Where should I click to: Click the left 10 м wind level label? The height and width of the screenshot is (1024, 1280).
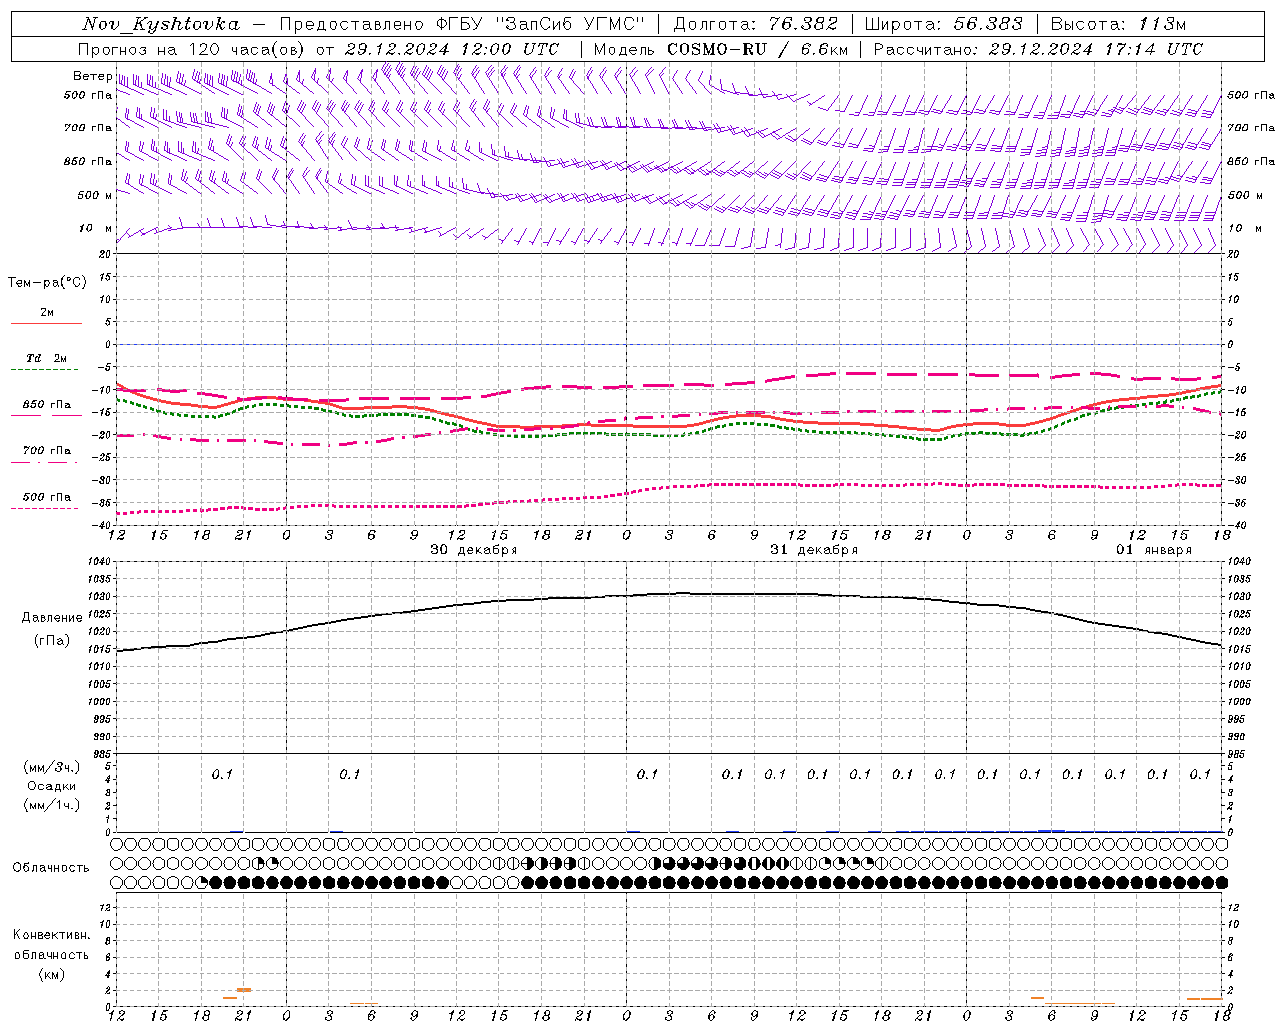click(x=96, y=229)
